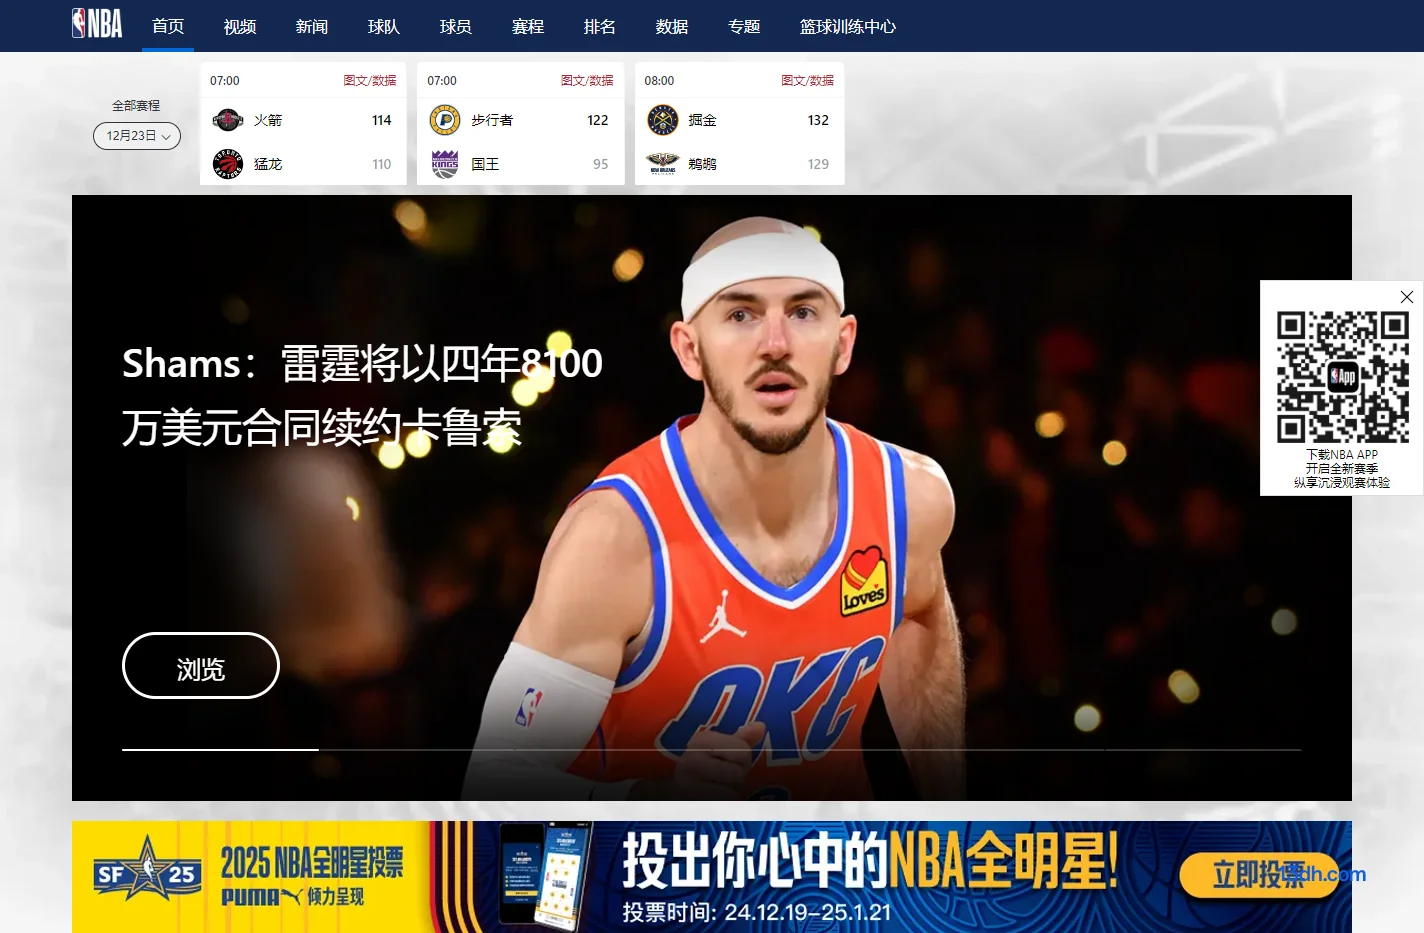The height and width of the screenshot is (933, 1424).
Task: Close the NBA APP QR popup
Action: (x=1407, y=297)
